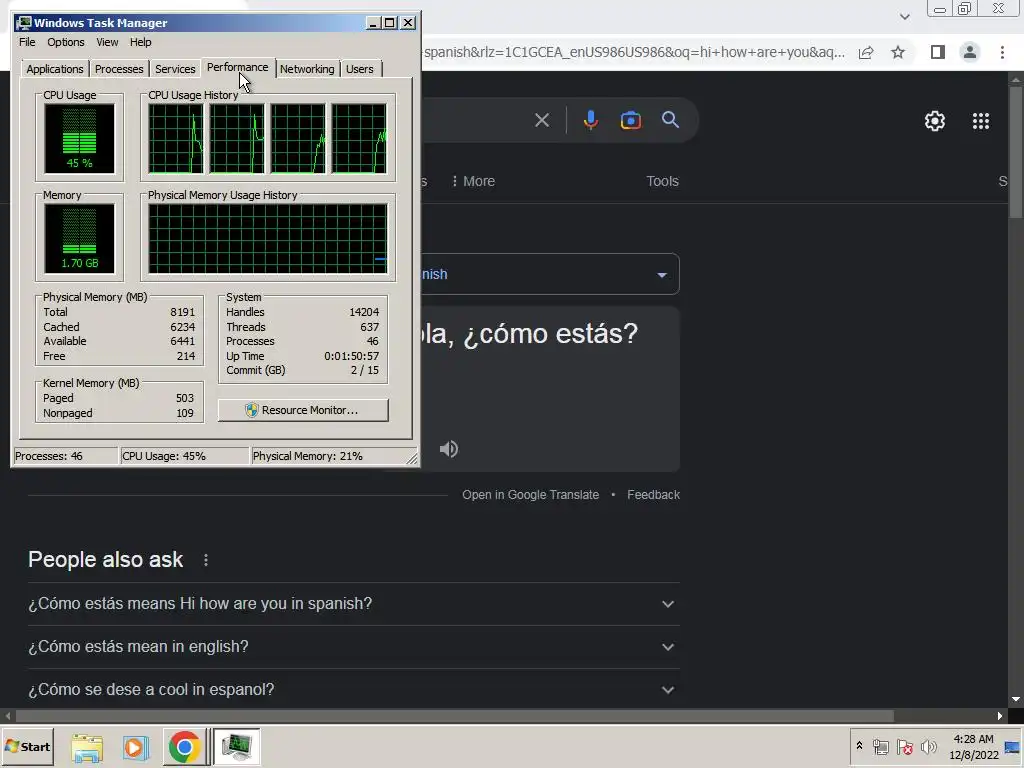
Task: Bookmark this page with star icon
Action: pyautogui.click(x=898, y=52)
